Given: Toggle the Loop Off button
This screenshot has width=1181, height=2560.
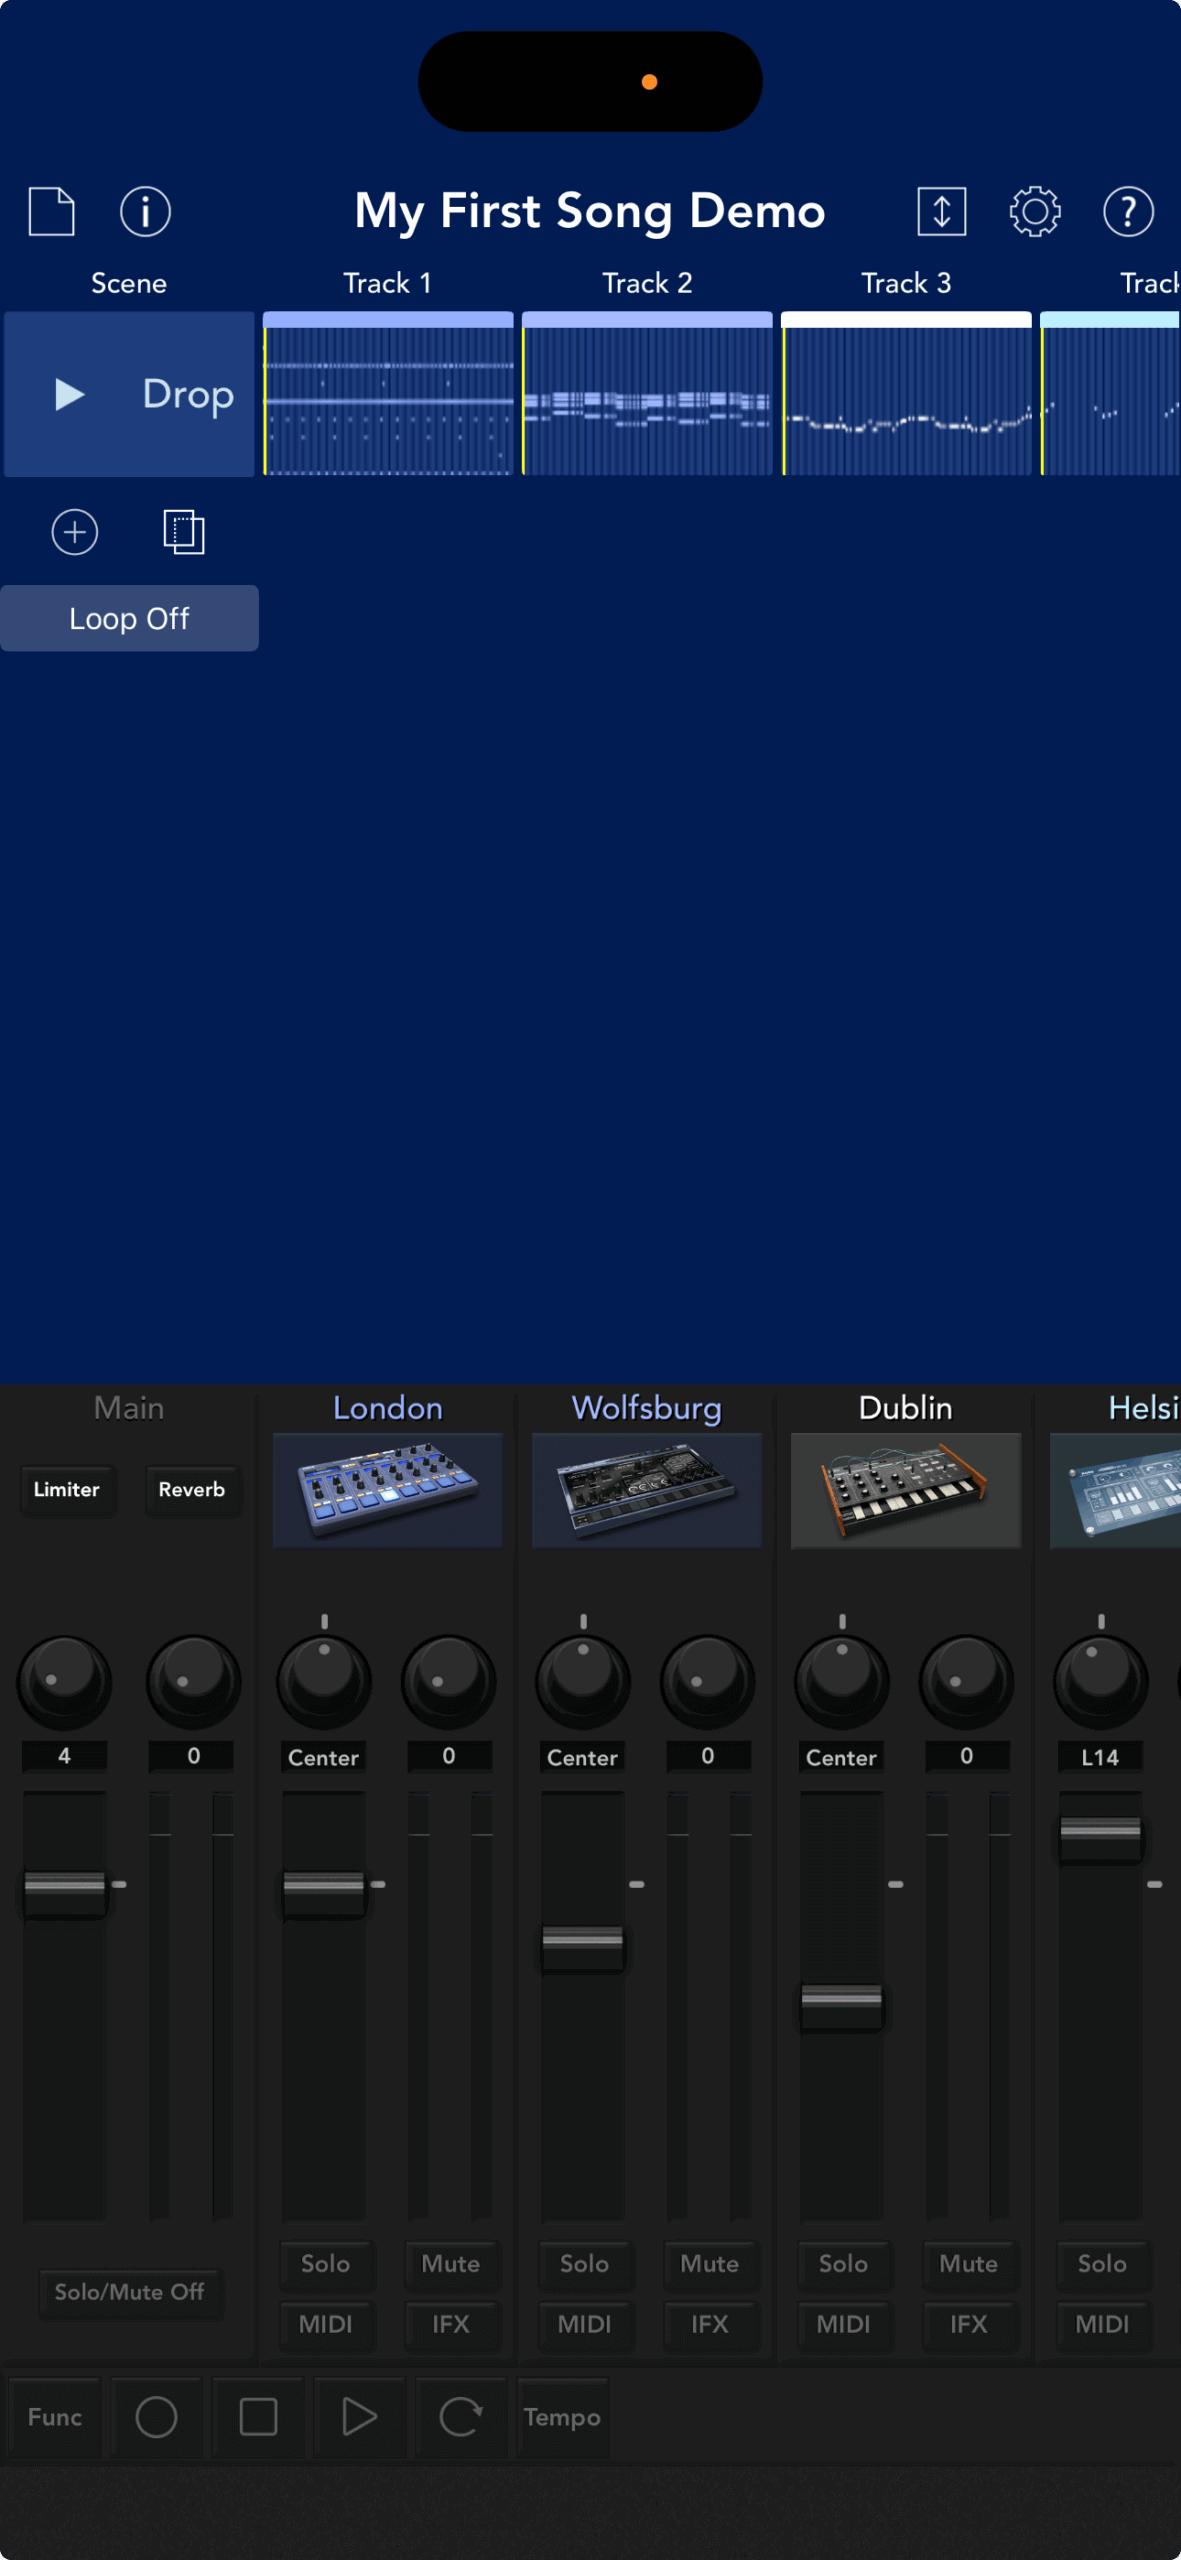Looking at the screenshot, I should [129, 619].
